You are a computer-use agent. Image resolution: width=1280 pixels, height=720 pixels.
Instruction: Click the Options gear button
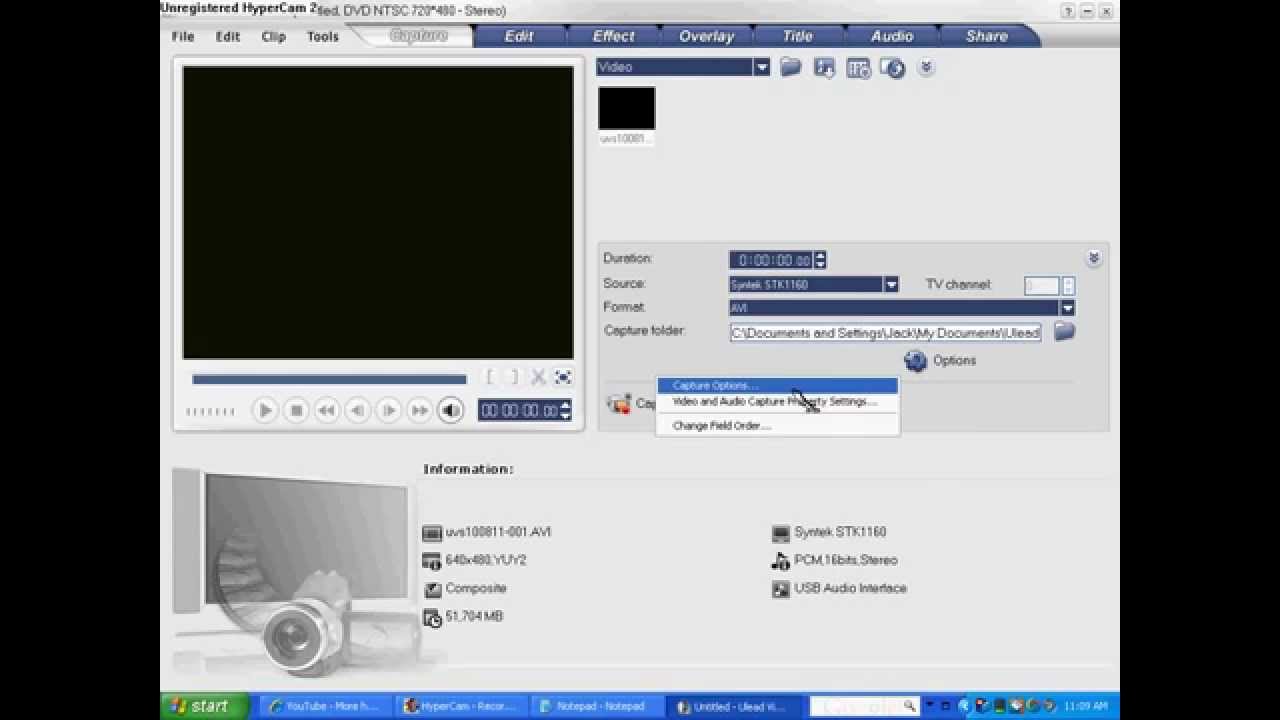(x=939, y=361)
